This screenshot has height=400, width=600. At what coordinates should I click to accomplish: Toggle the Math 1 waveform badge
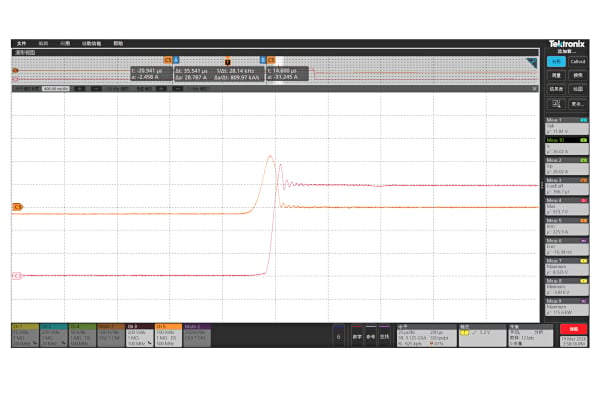click(x=111, y=335)
